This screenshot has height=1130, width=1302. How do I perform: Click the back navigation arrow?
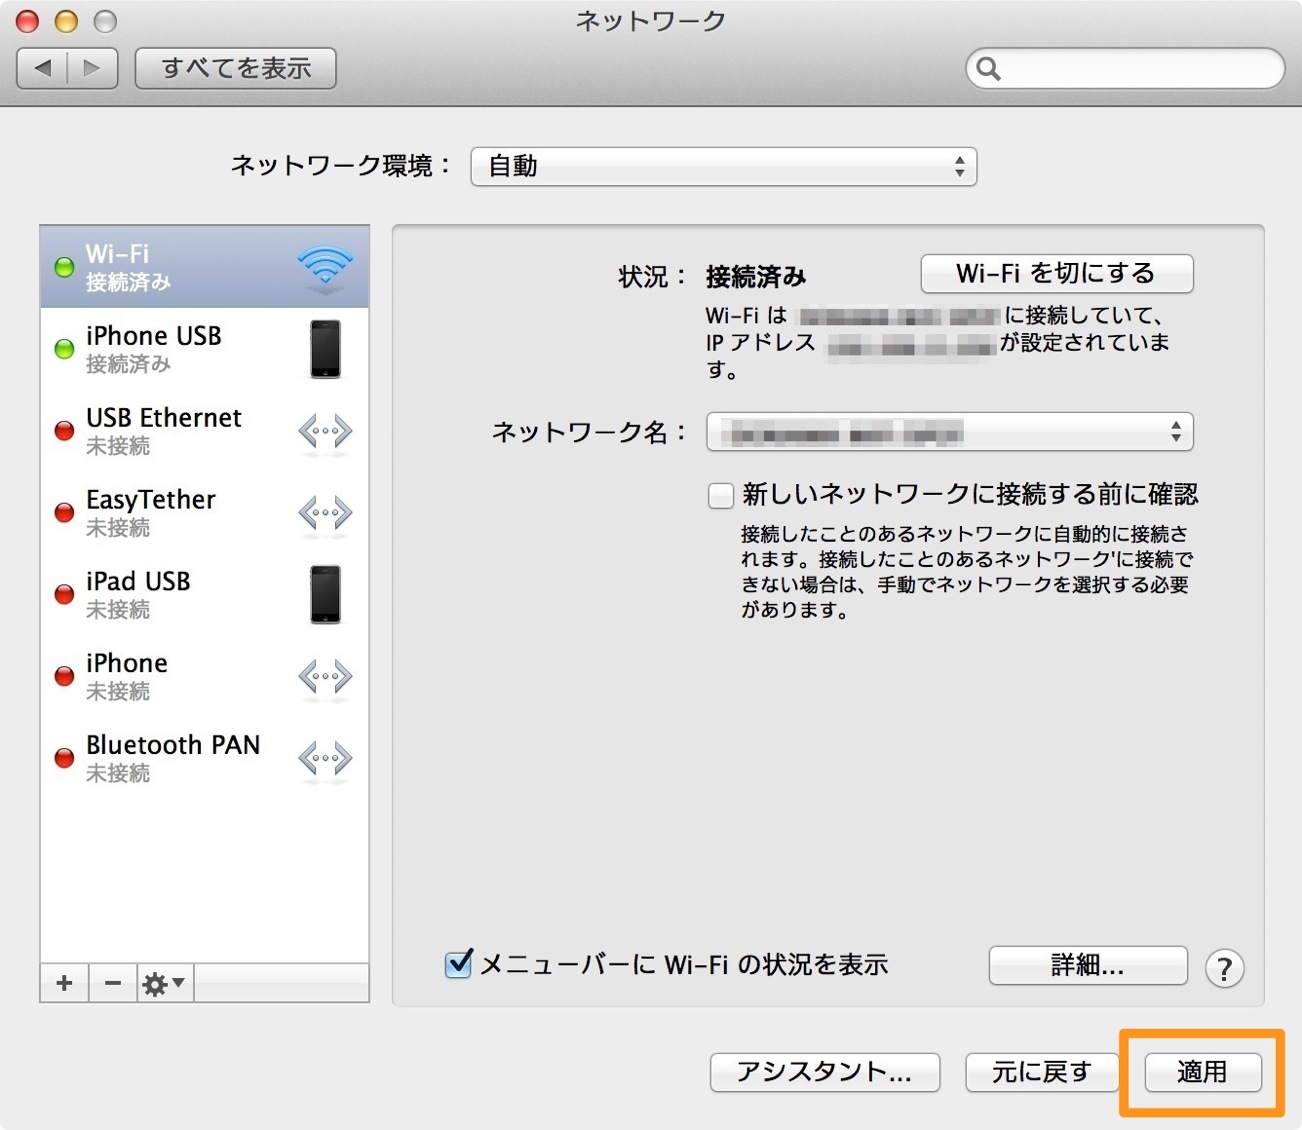click(43, 68)
